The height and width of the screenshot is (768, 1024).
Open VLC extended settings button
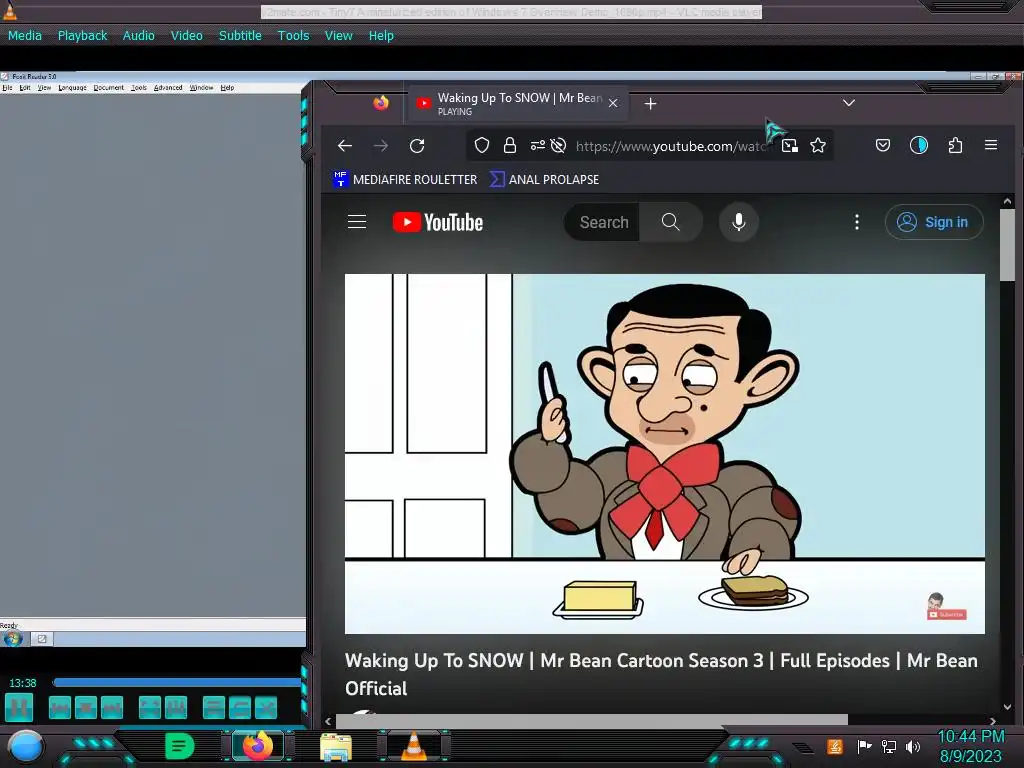coord(176,707)
